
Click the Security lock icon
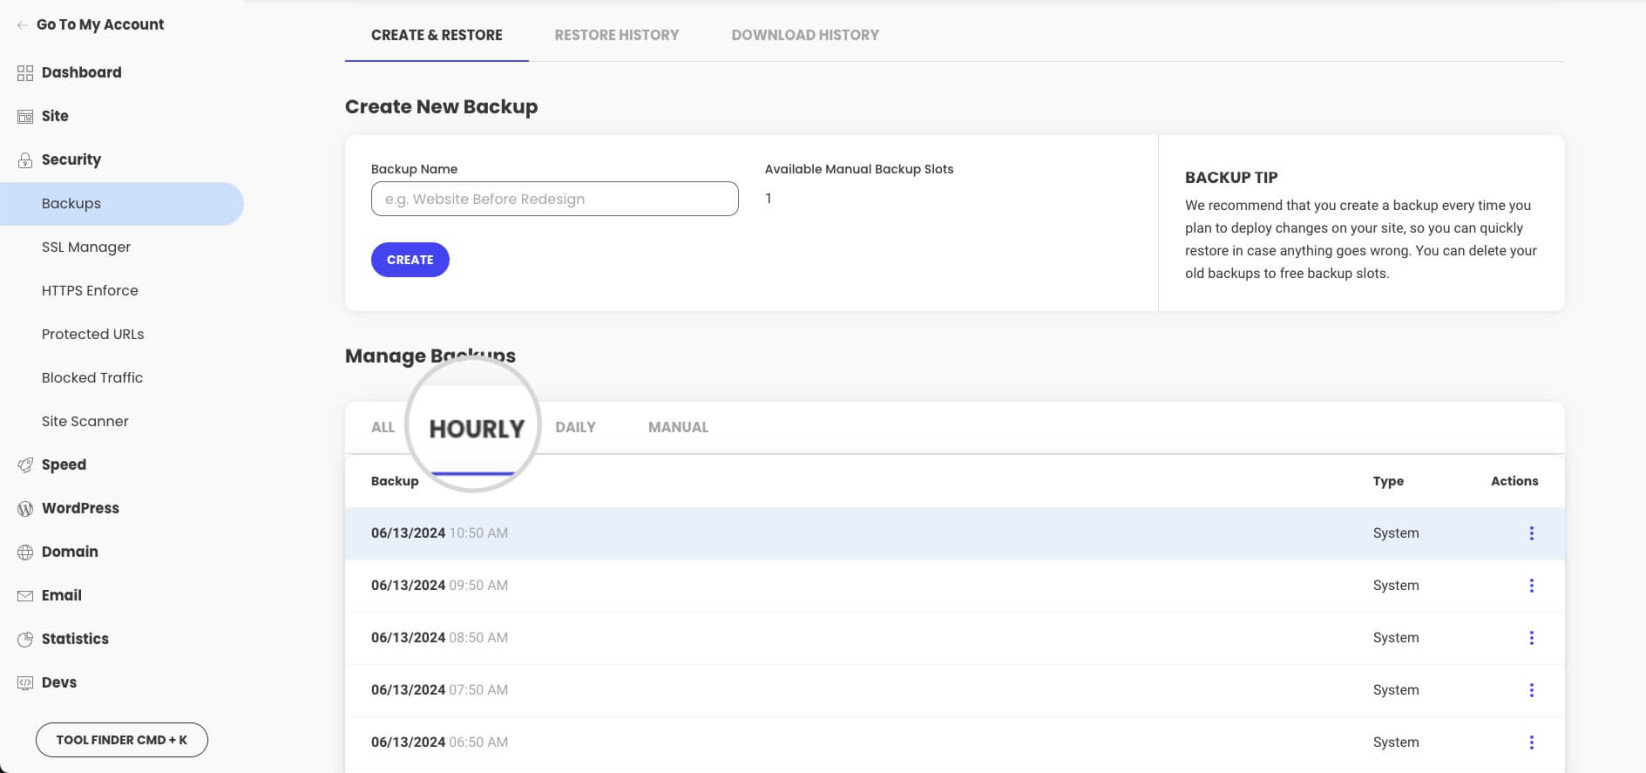click(x=25, y=160)
